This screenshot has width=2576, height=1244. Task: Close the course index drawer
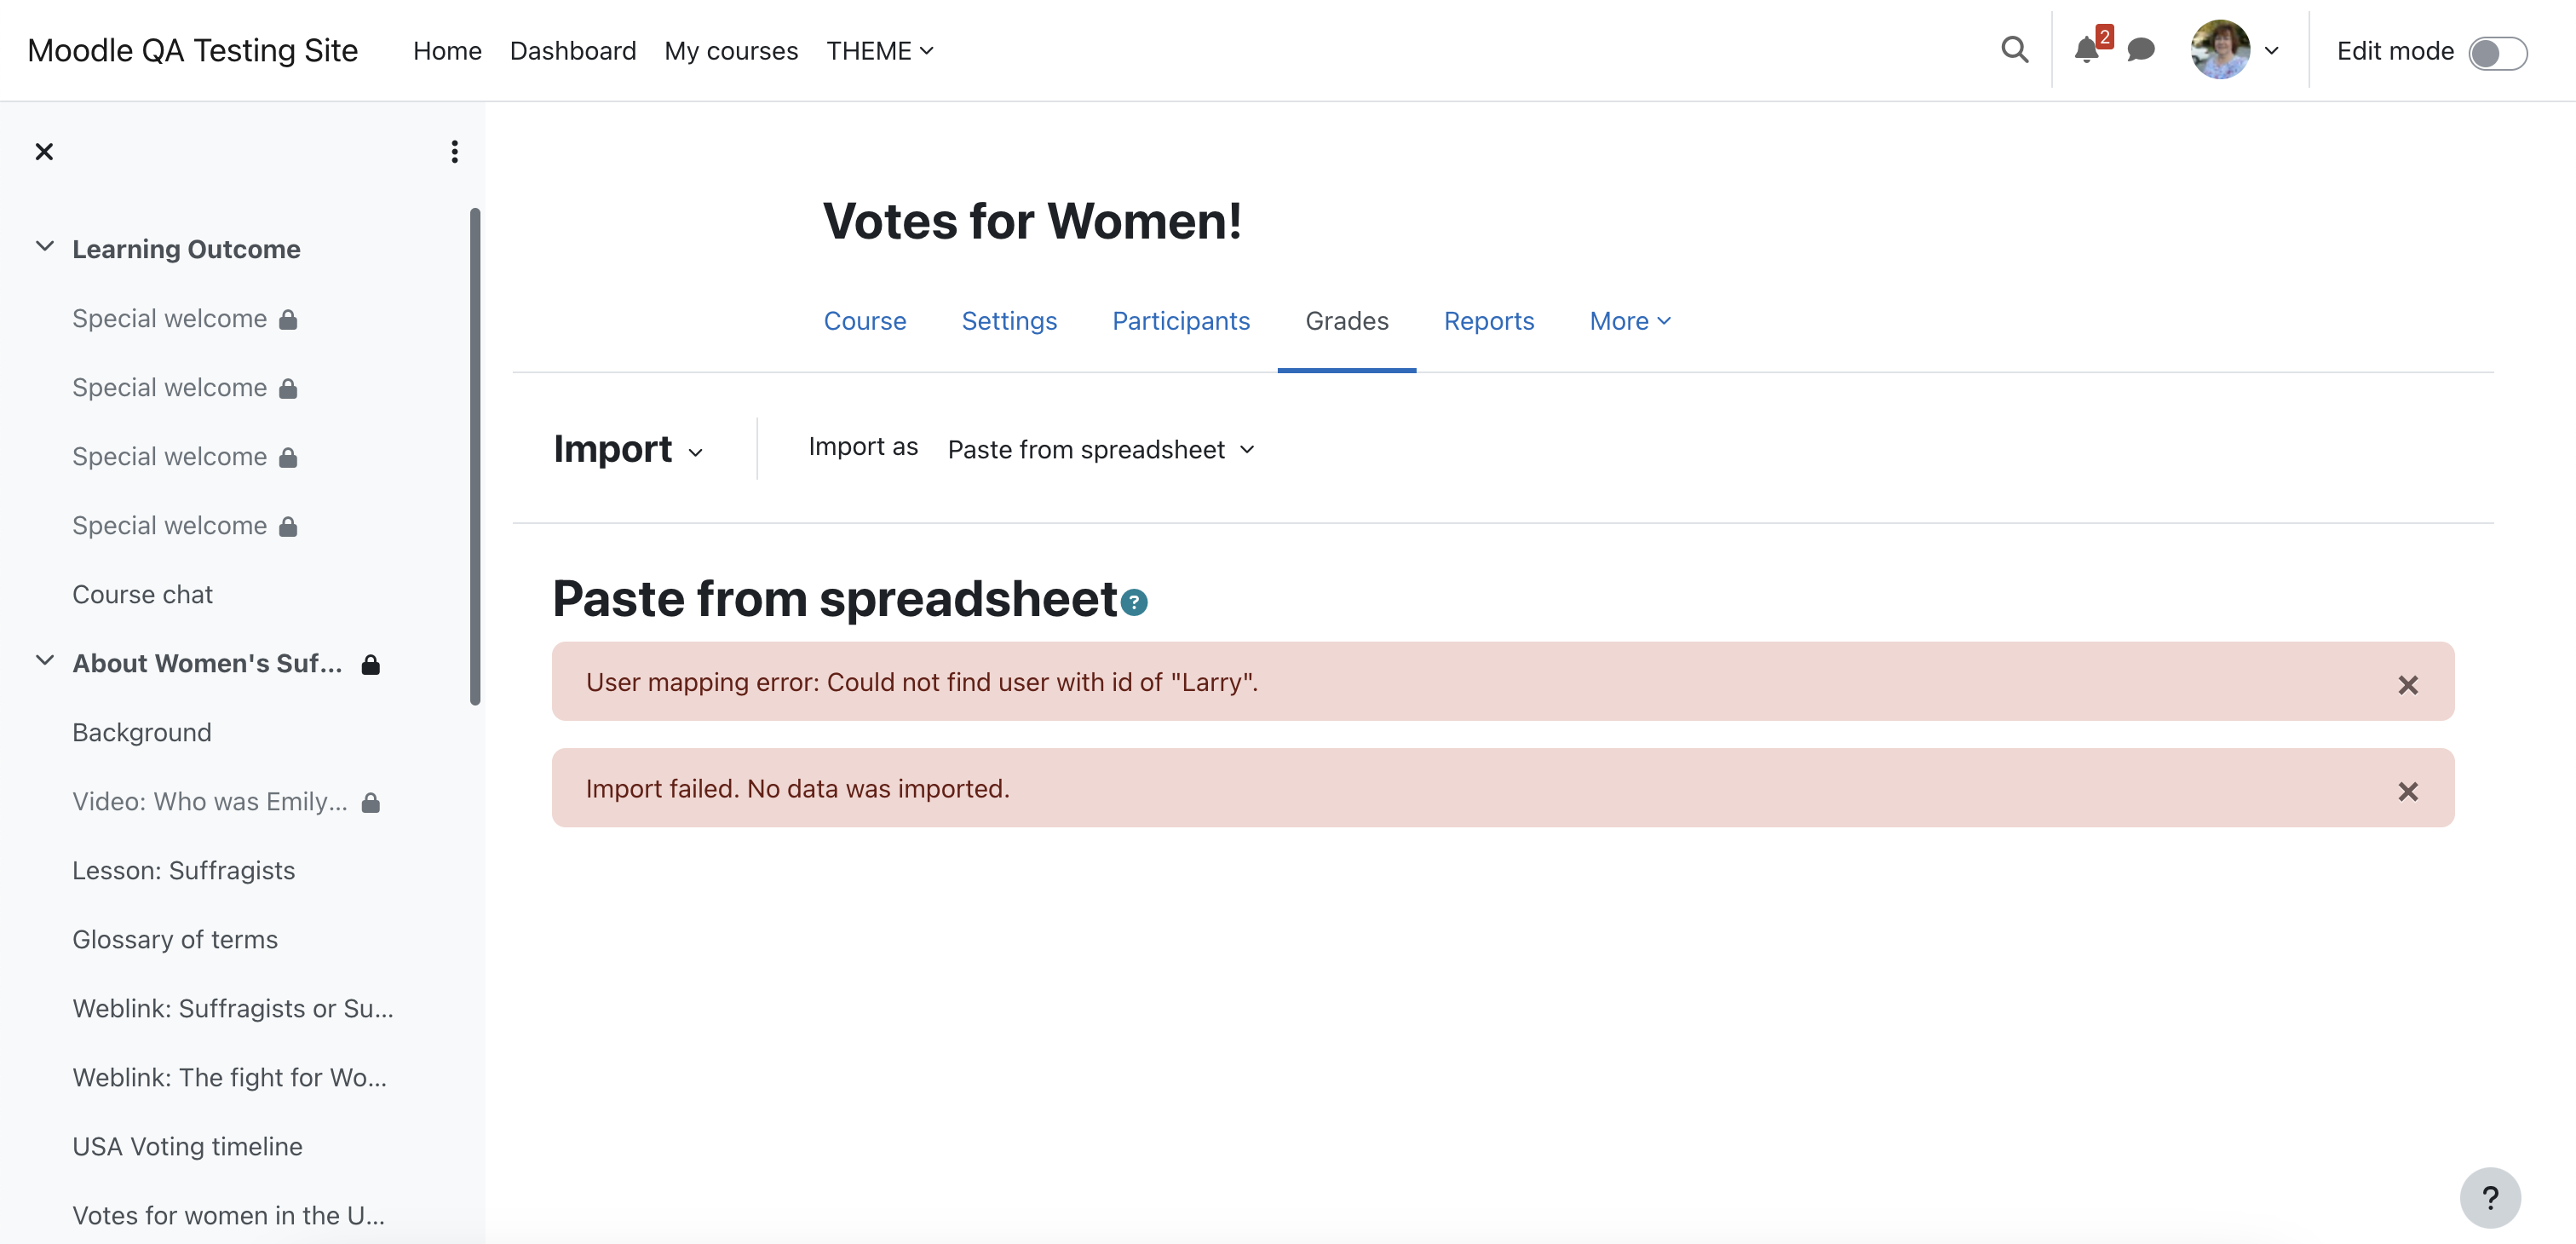[44, 152]
